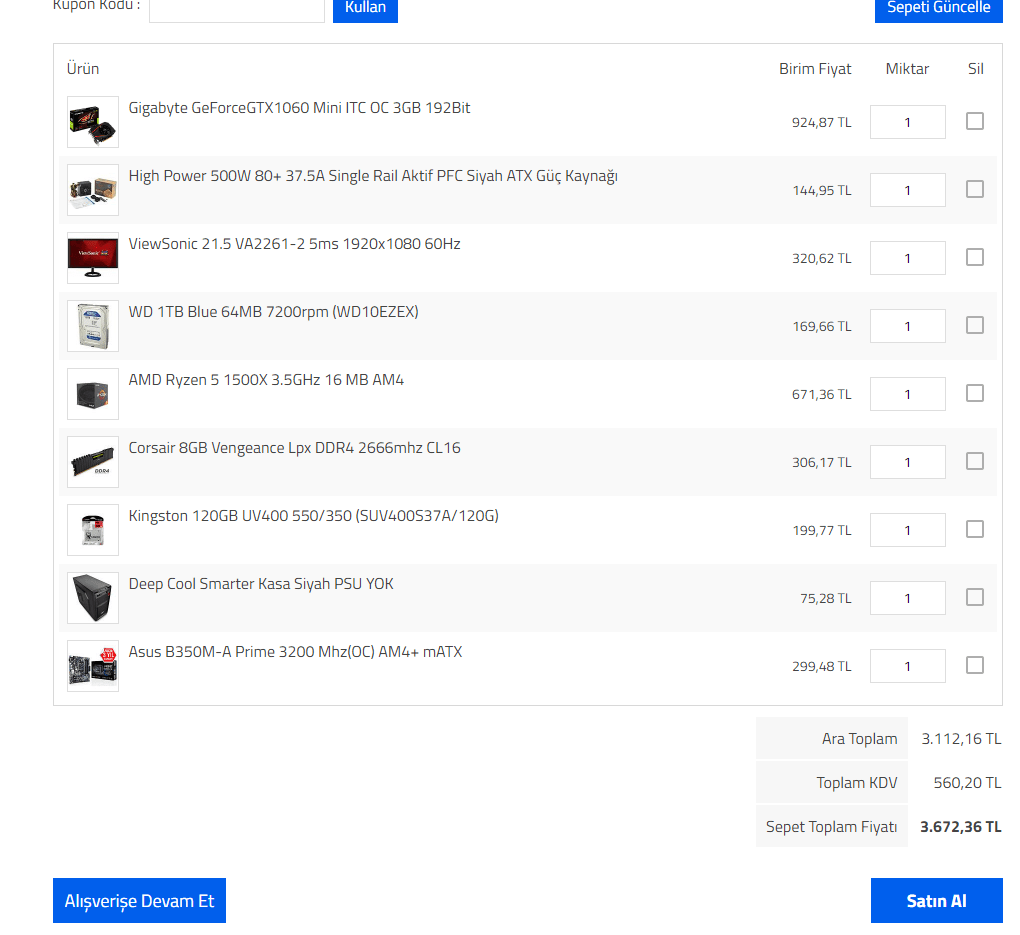1020x935 pixels.
Task: Tick delete checkbox for WD 1TB Blue
Action: tap(974, 325)
